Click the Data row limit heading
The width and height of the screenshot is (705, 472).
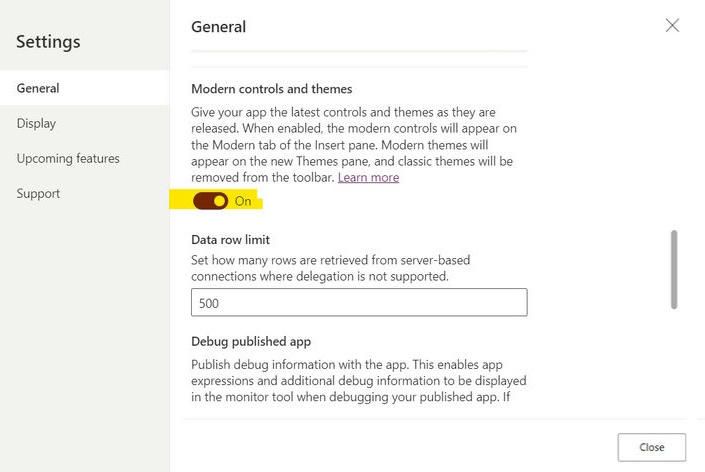[231, 239]
